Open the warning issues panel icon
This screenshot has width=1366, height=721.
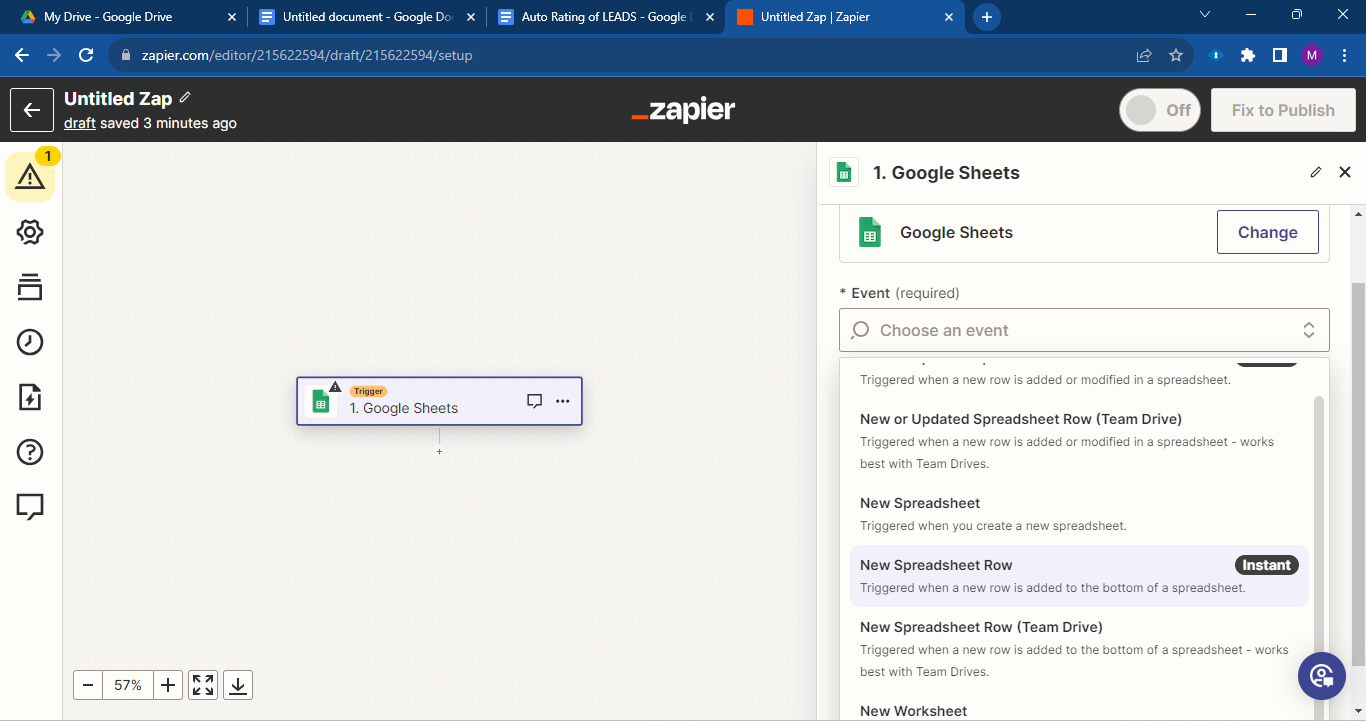click(30, 177)
